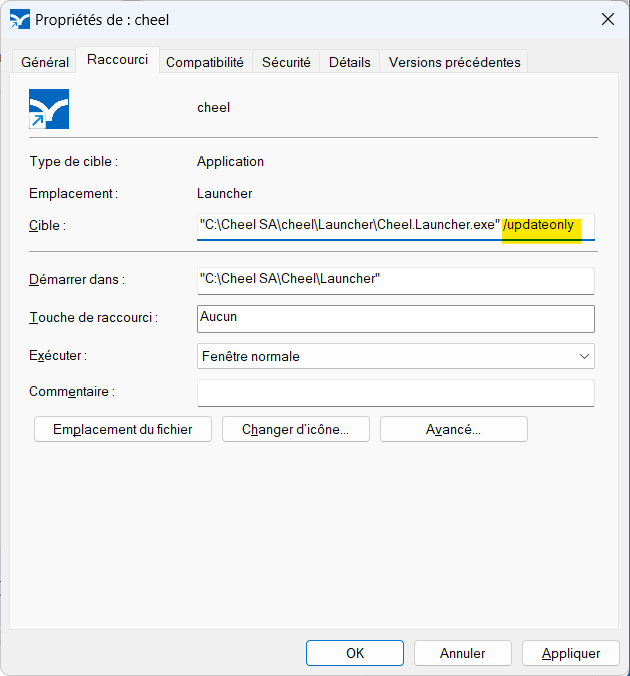Viewport: 630px width, 676px height.
Task: Close the properties dialog
Action: tap(608, 19)
